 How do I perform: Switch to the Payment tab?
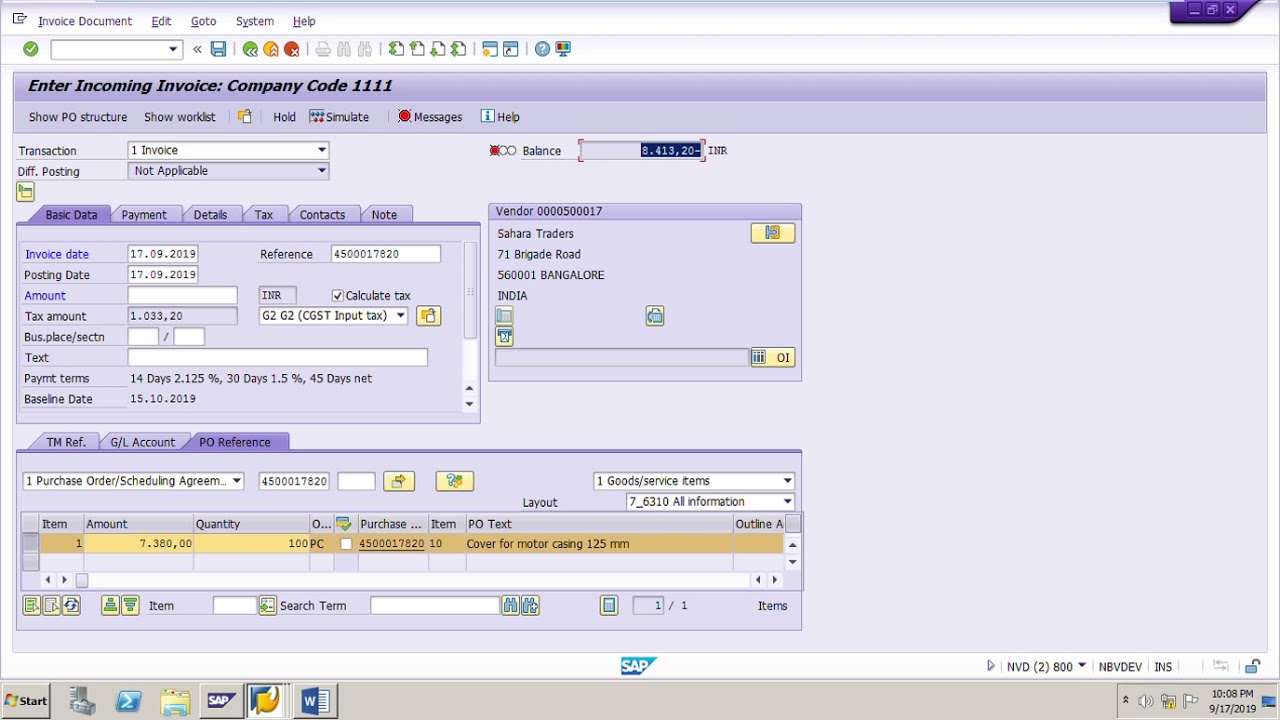[x=144, y=215]
